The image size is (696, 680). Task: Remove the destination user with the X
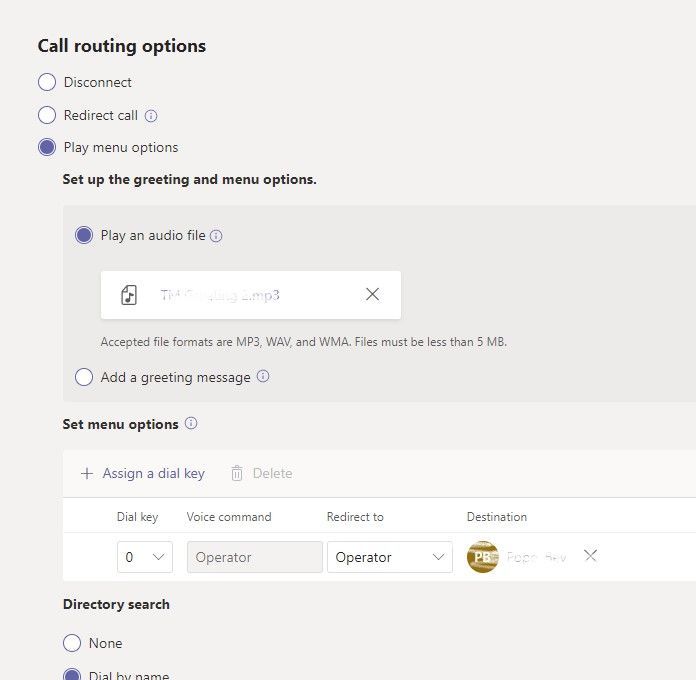tap(590, 555)
